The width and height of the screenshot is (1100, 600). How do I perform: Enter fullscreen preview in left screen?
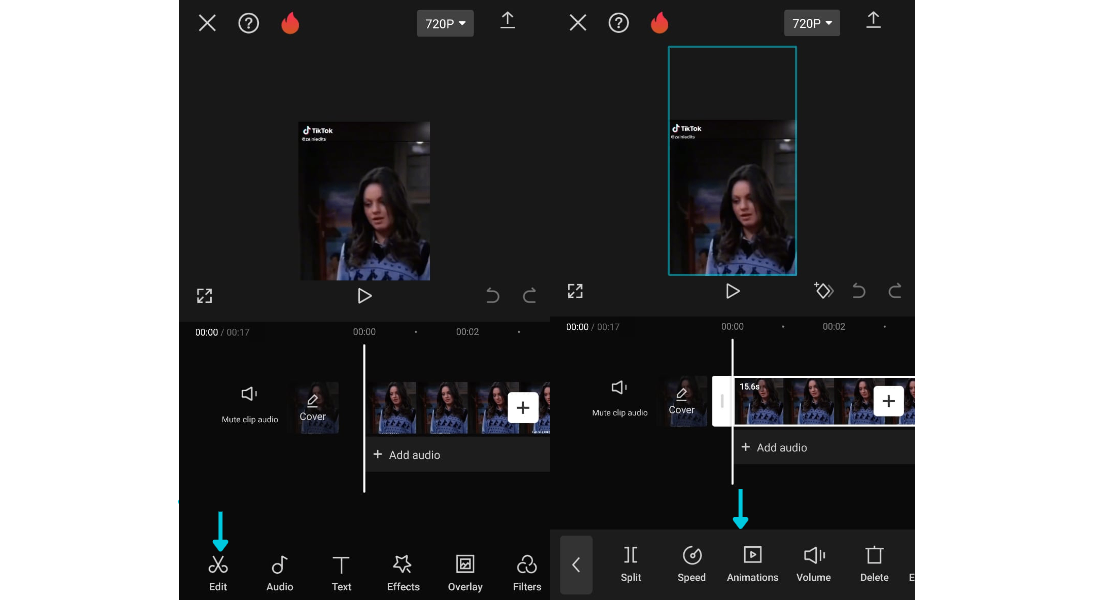click(x=204, y=296)
